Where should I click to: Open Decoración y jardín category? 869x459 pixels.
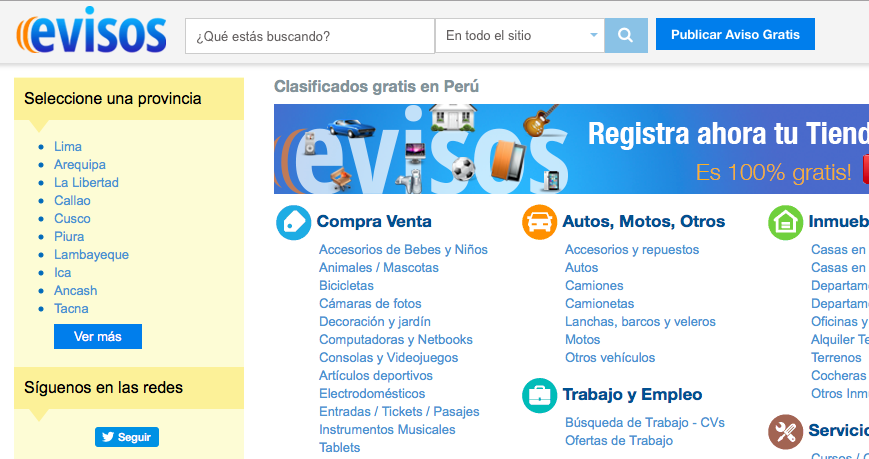click(375, 322)
